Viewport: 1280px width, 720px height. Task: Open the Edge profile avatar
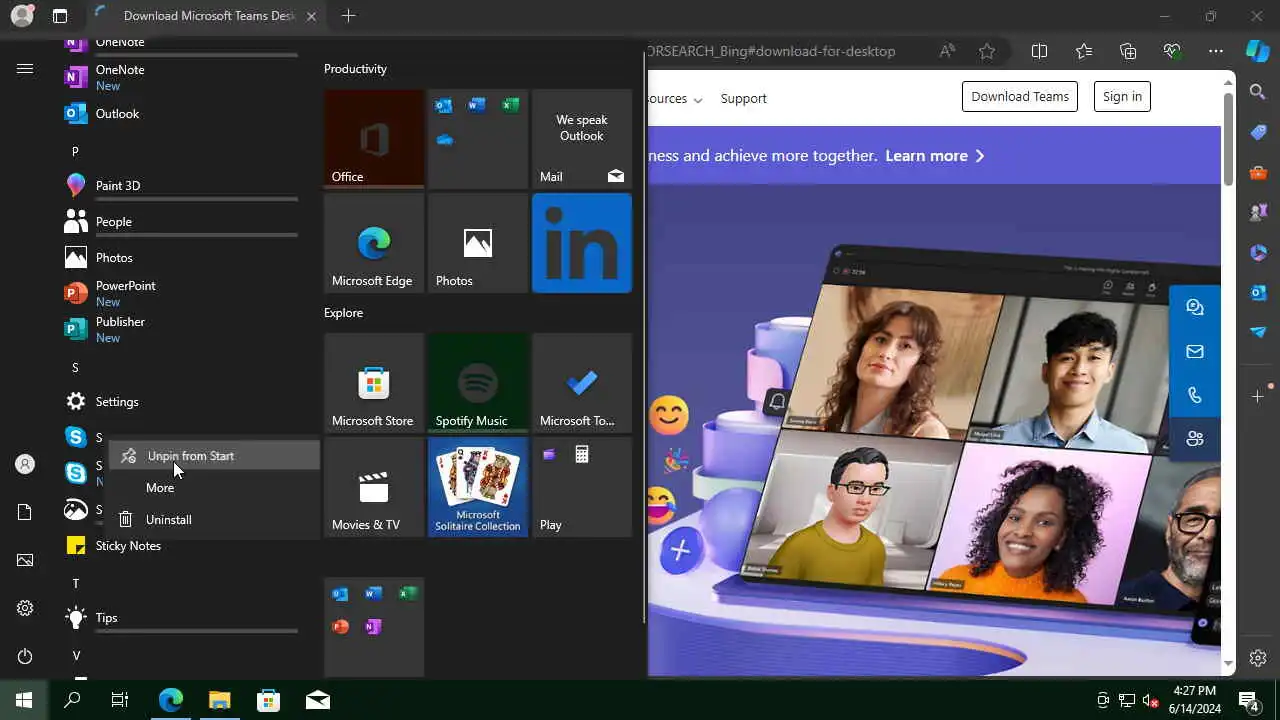click(22, 16)
